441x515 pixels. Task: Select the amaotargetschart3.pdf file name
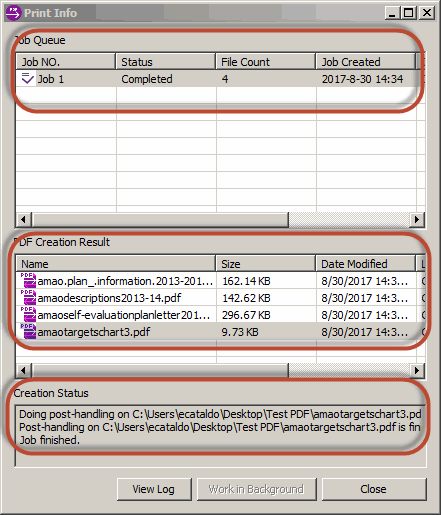coord(94,332)
